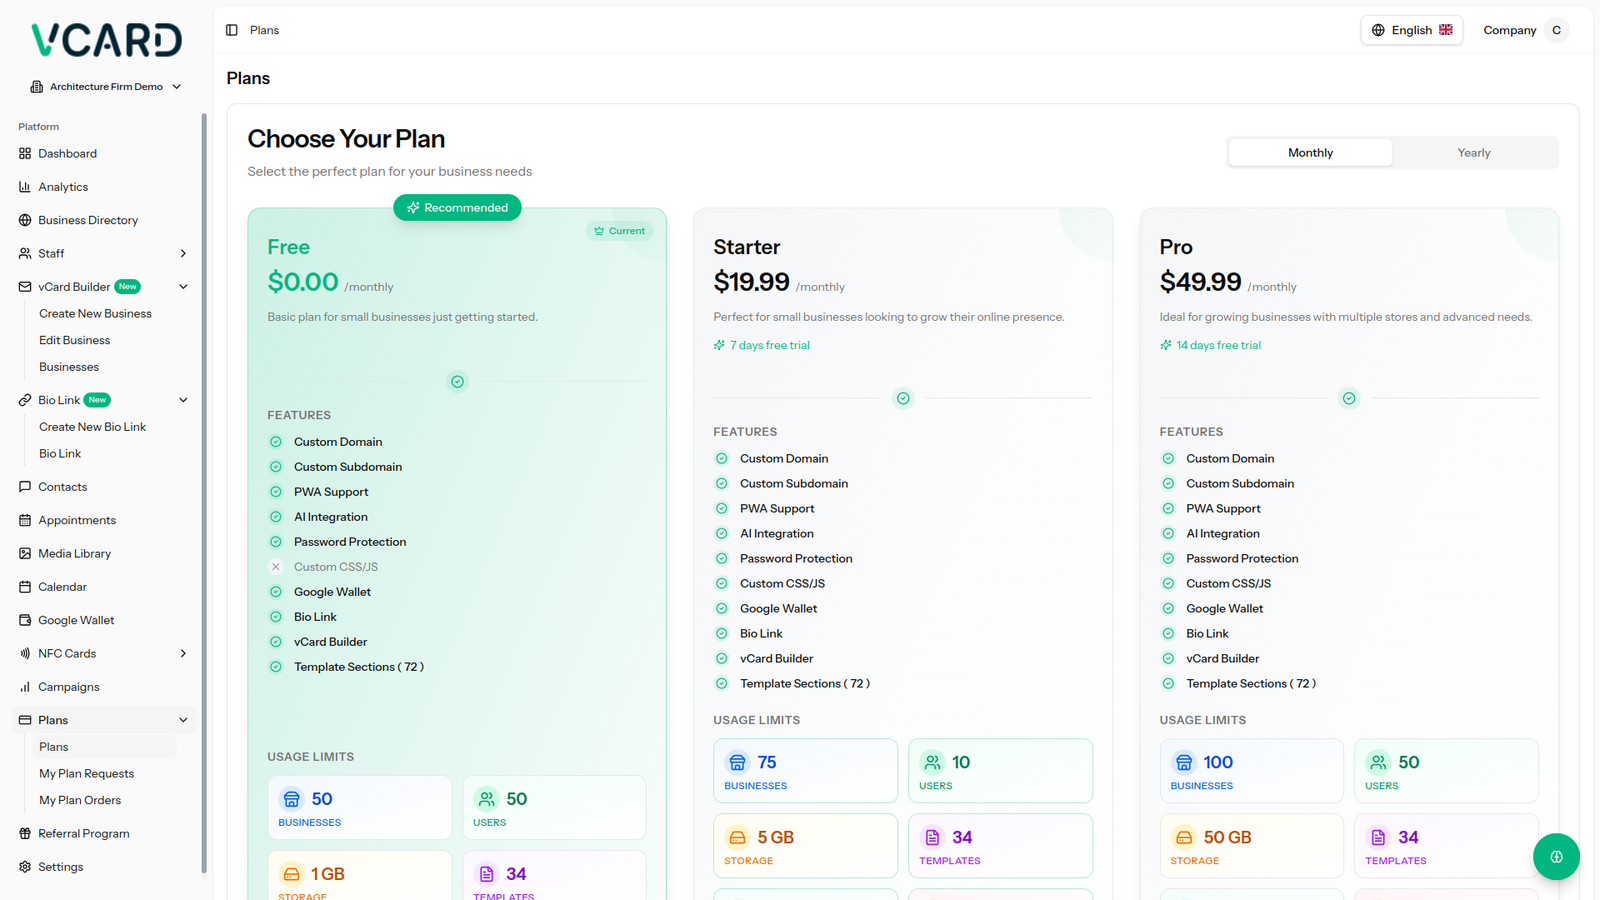1600x900 pixels.
Task: Open Business Directory globe icon
Action: [x=25, y=220]
